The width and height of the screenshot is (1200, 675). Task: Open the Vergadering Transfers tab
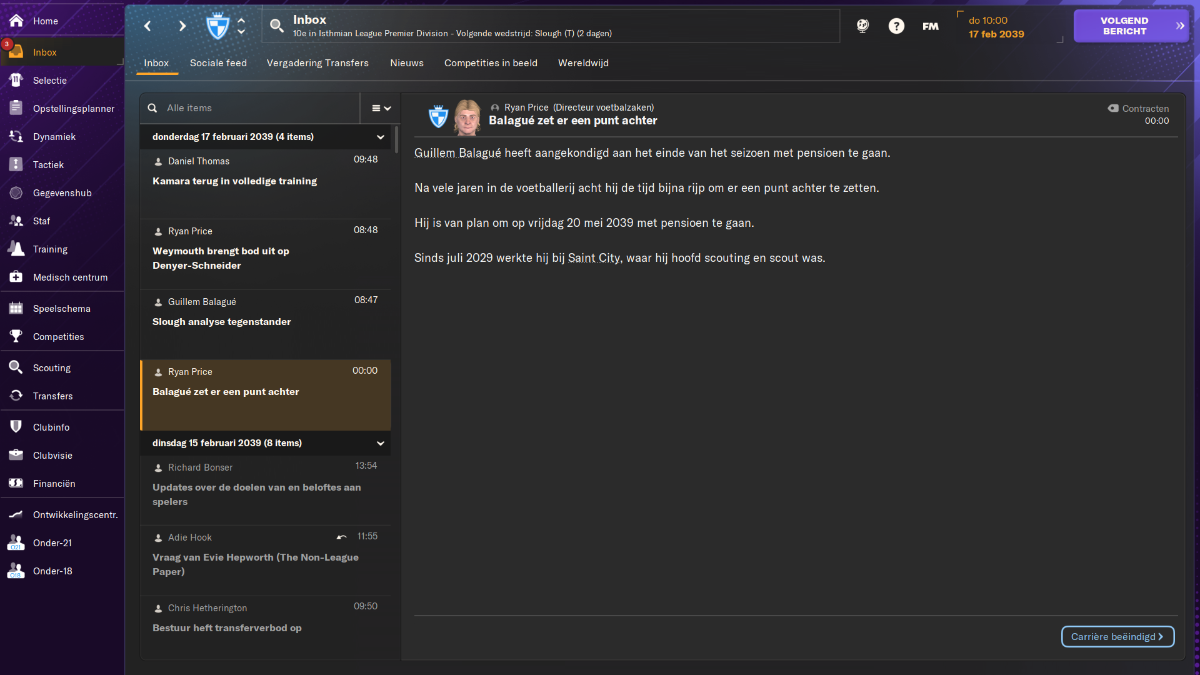tap(317, 63)
